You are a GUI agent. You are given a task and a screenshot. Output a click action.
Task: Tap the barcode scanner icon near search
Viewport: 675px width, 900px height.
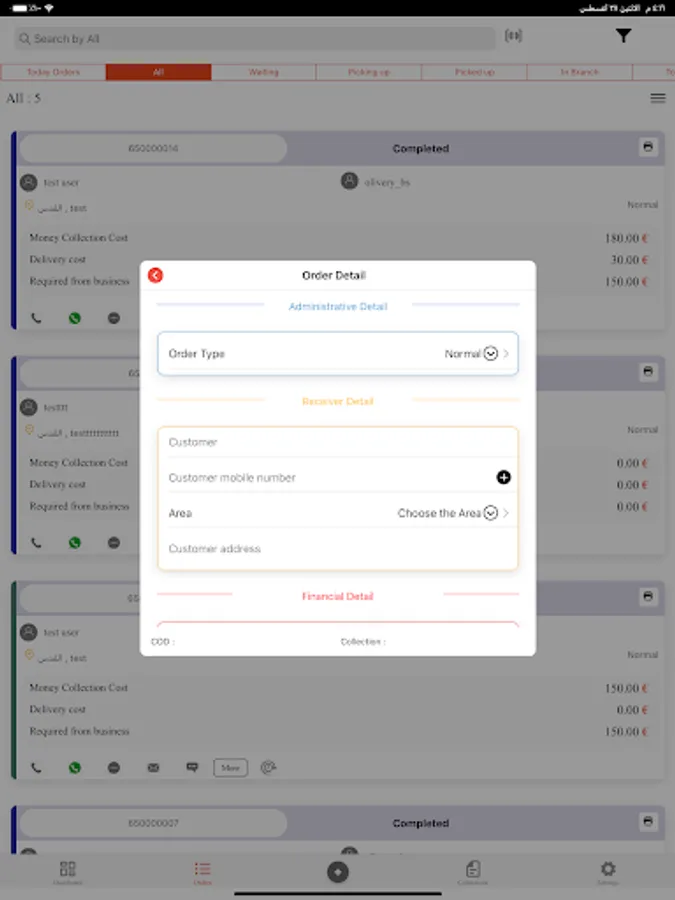point(513,36)
